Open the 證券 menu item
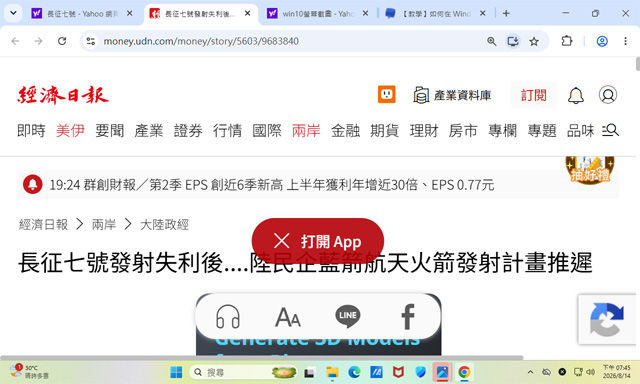 point(188,131)
